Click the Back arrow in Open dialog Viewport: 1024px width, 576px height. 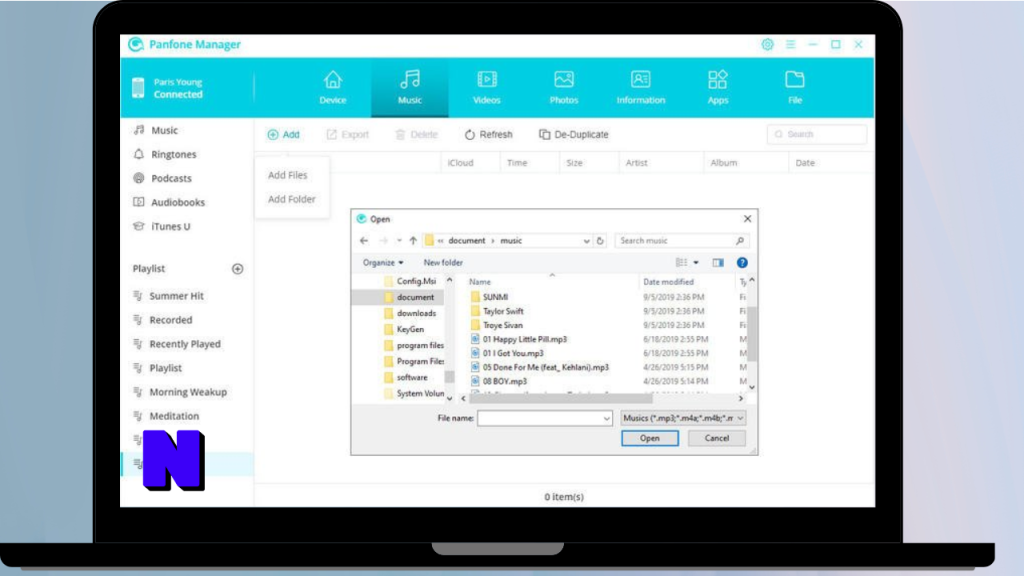point(364,241)
